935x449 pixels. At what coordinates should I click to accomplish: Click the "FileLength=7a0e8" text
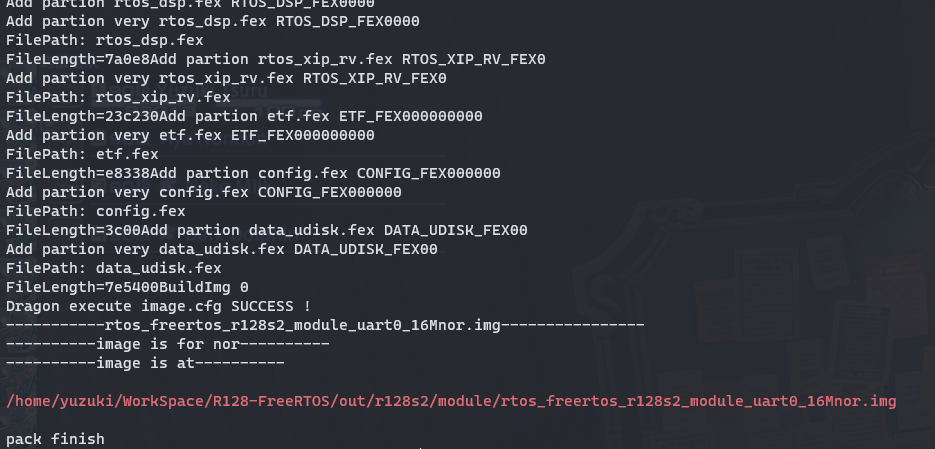coord(75,60)
